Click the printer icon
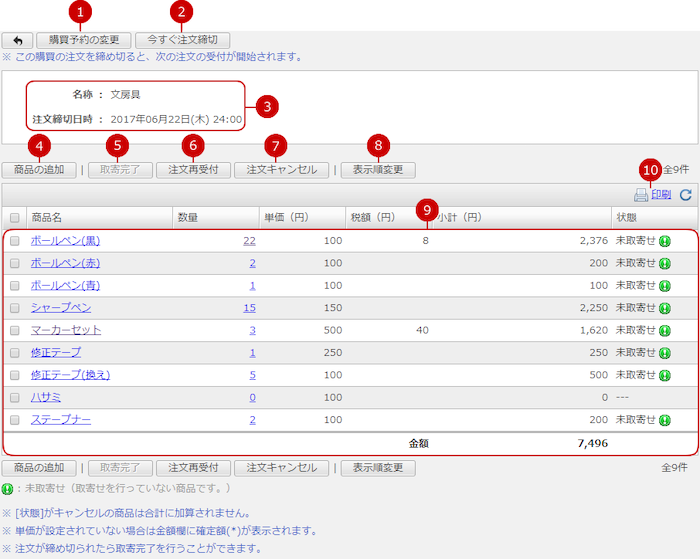The width and height of the screenshot is (700, 559). (x=640, y=196)
